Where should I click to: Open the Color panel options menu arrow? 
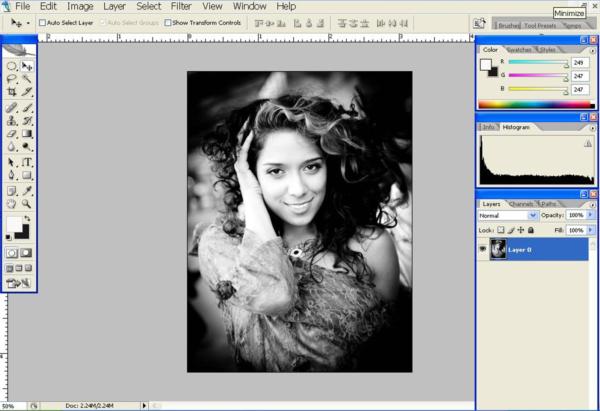[x=593, y=51]
